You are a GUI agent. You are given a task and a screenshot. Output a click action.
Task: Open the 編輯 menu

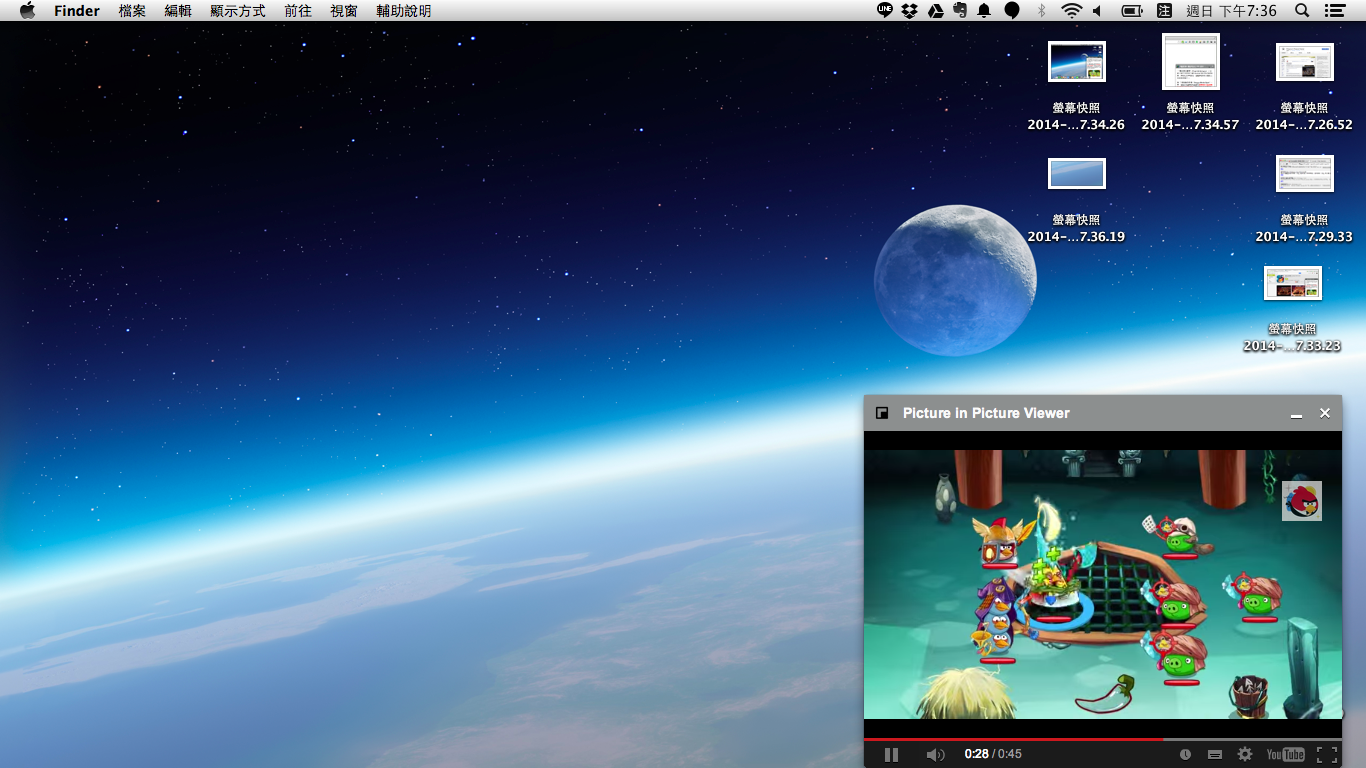click(178, 10)
